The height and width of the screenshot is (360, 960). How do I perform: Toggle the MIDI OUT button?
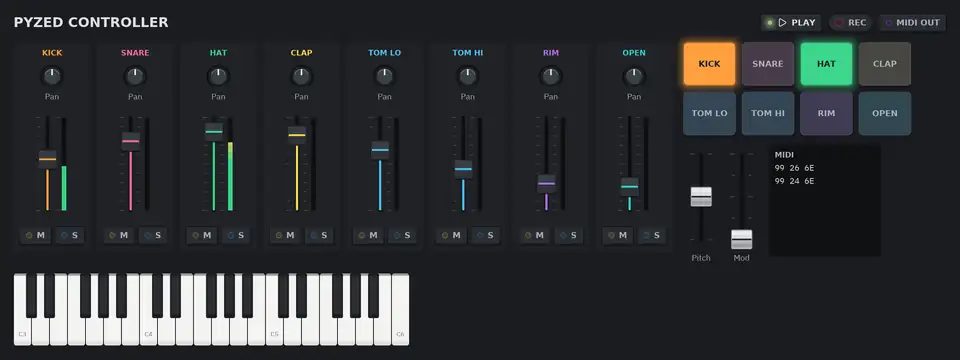tap(912, 23)
